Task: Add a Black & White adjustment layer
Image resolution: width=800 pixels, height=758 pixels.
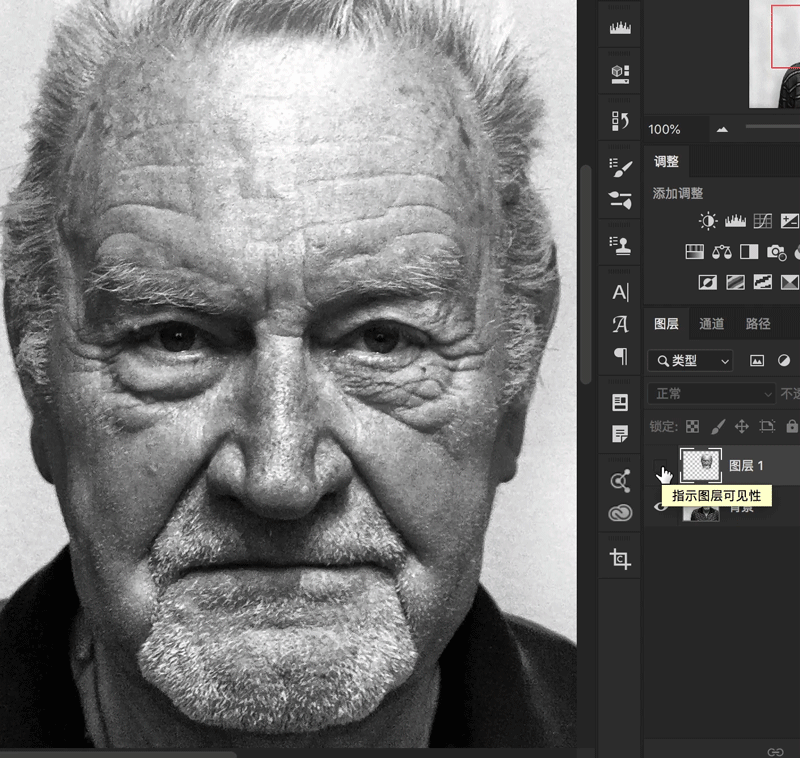Action: click(x=749, y=251)
